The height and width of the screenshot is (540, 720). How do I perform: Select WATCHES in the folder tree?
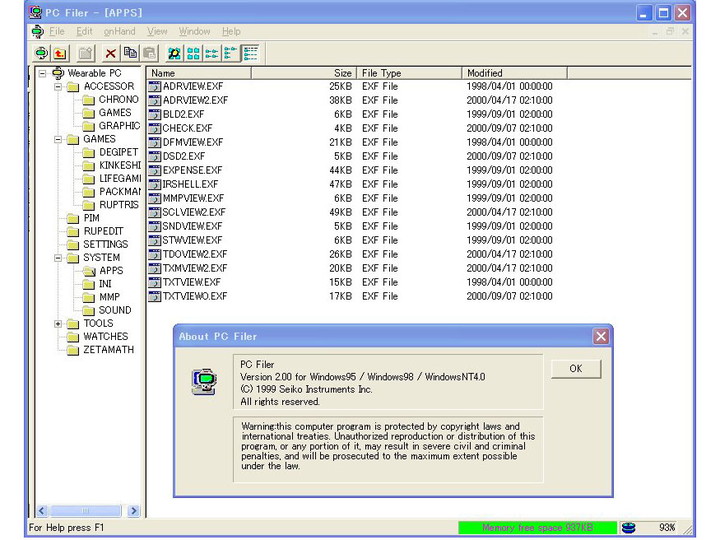pyautogui.click(x=106, y=337)
